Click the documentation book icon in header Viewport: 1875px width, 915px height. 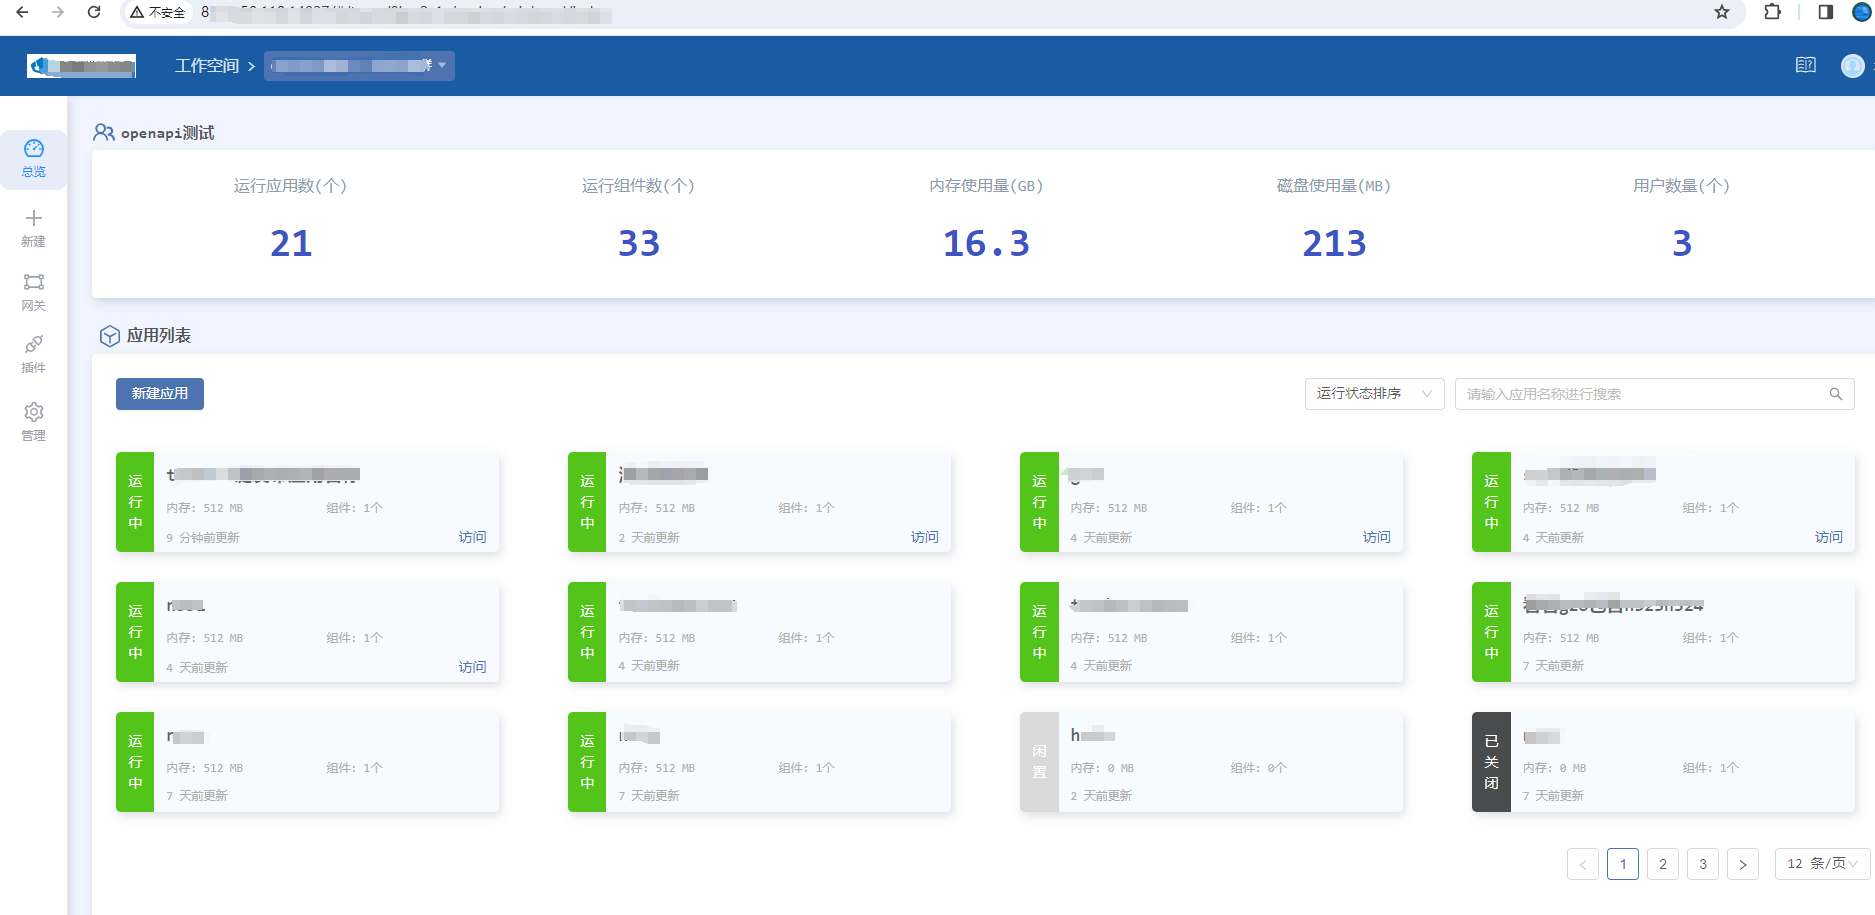pyautogui.click(x=1805, y=66)
